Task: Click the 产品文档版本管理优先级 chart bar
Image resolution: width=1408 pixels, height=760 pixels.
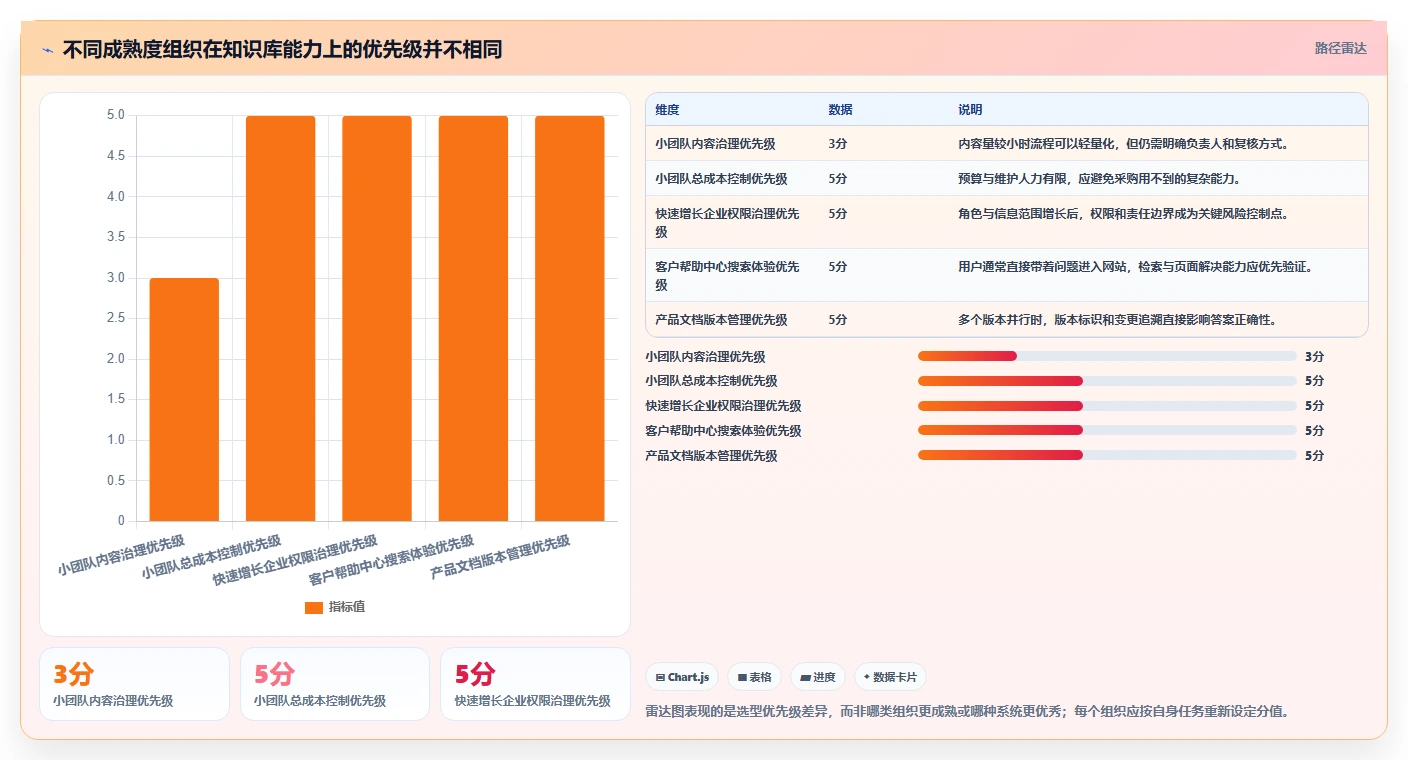Action: click(x=570, y=318)
